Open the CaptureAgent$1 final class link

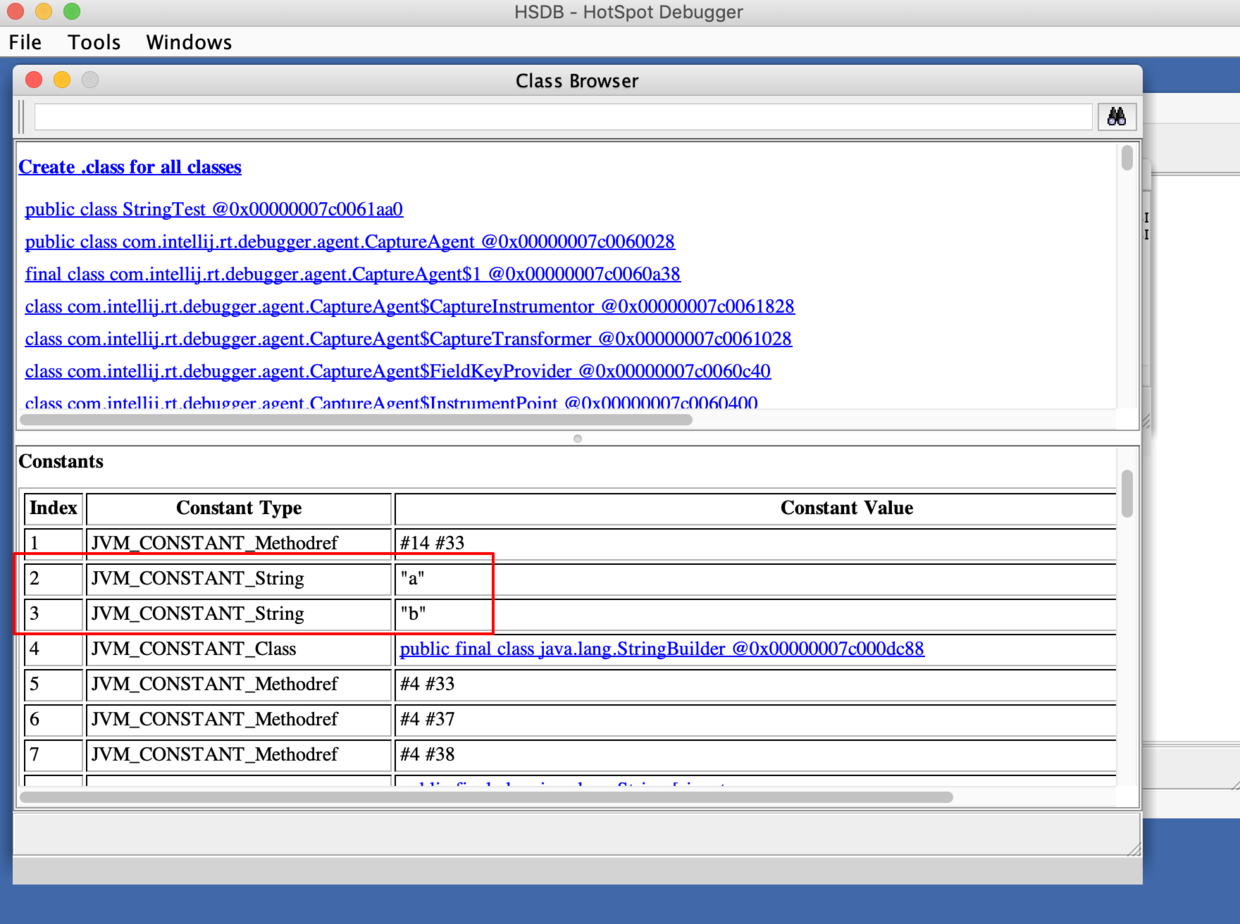pyautogui.click(x=352, y=274)
